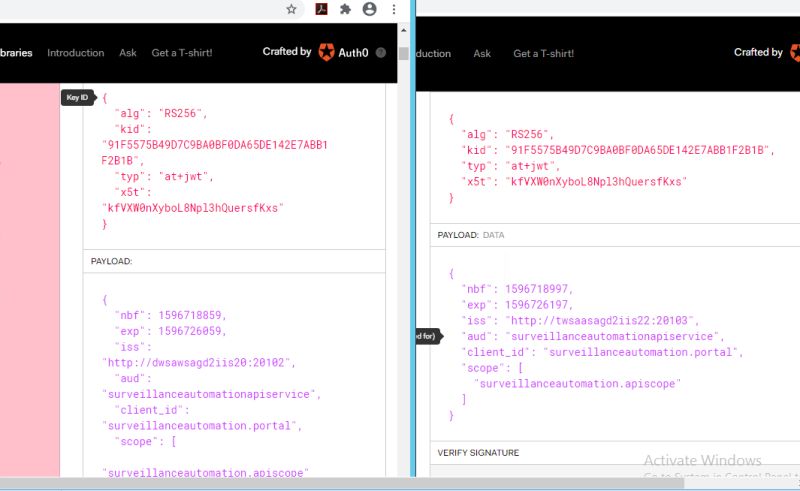Click the kid line in right window header
The height and width of the screenshot is (491, 800).
pos(618,150)
